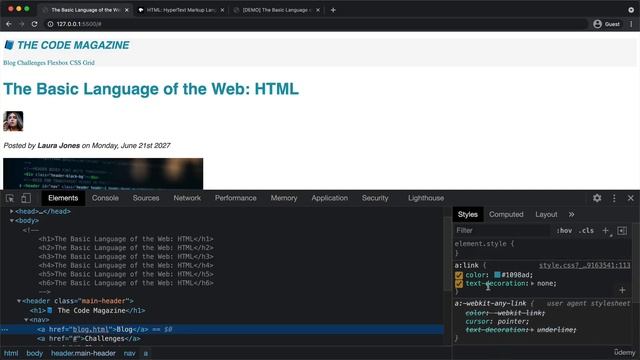Switch to the Elements tab
This screenshot has height=360, width=640.
(63, 198)
